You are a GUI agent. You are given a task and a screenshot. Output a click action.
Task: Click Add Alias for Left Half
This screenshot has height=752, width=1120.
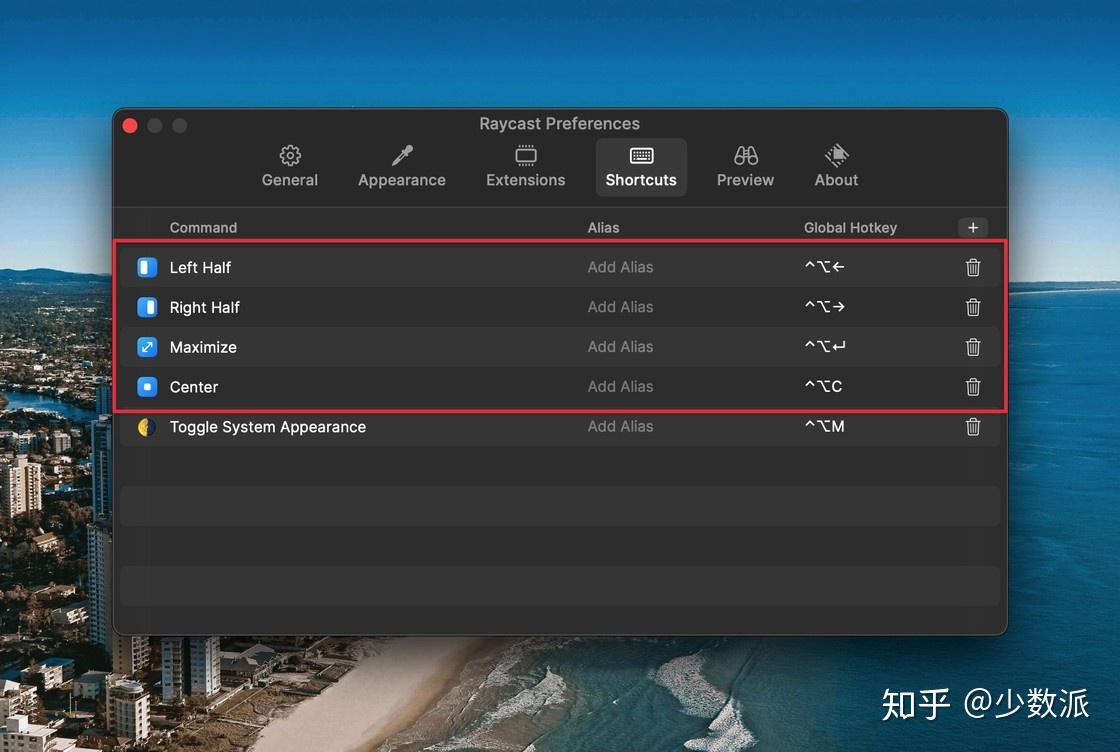(x=620, y=267)
